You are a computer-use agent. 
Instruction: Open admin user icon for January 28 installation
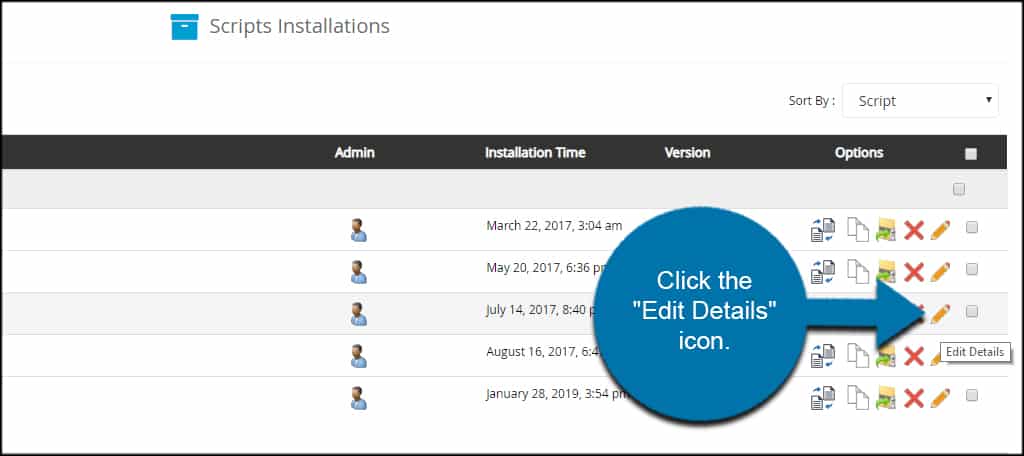(358, 397)
